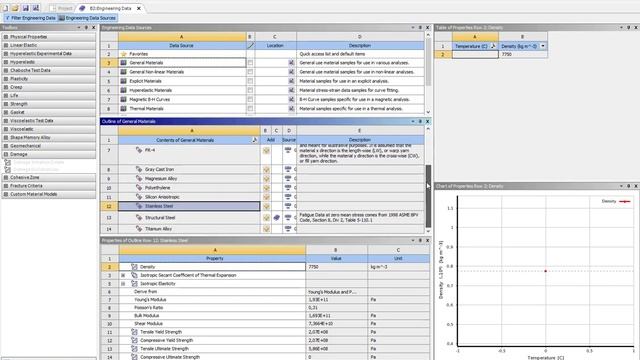Select Magnetic B-H Curves data source

[x=182, y=100]
